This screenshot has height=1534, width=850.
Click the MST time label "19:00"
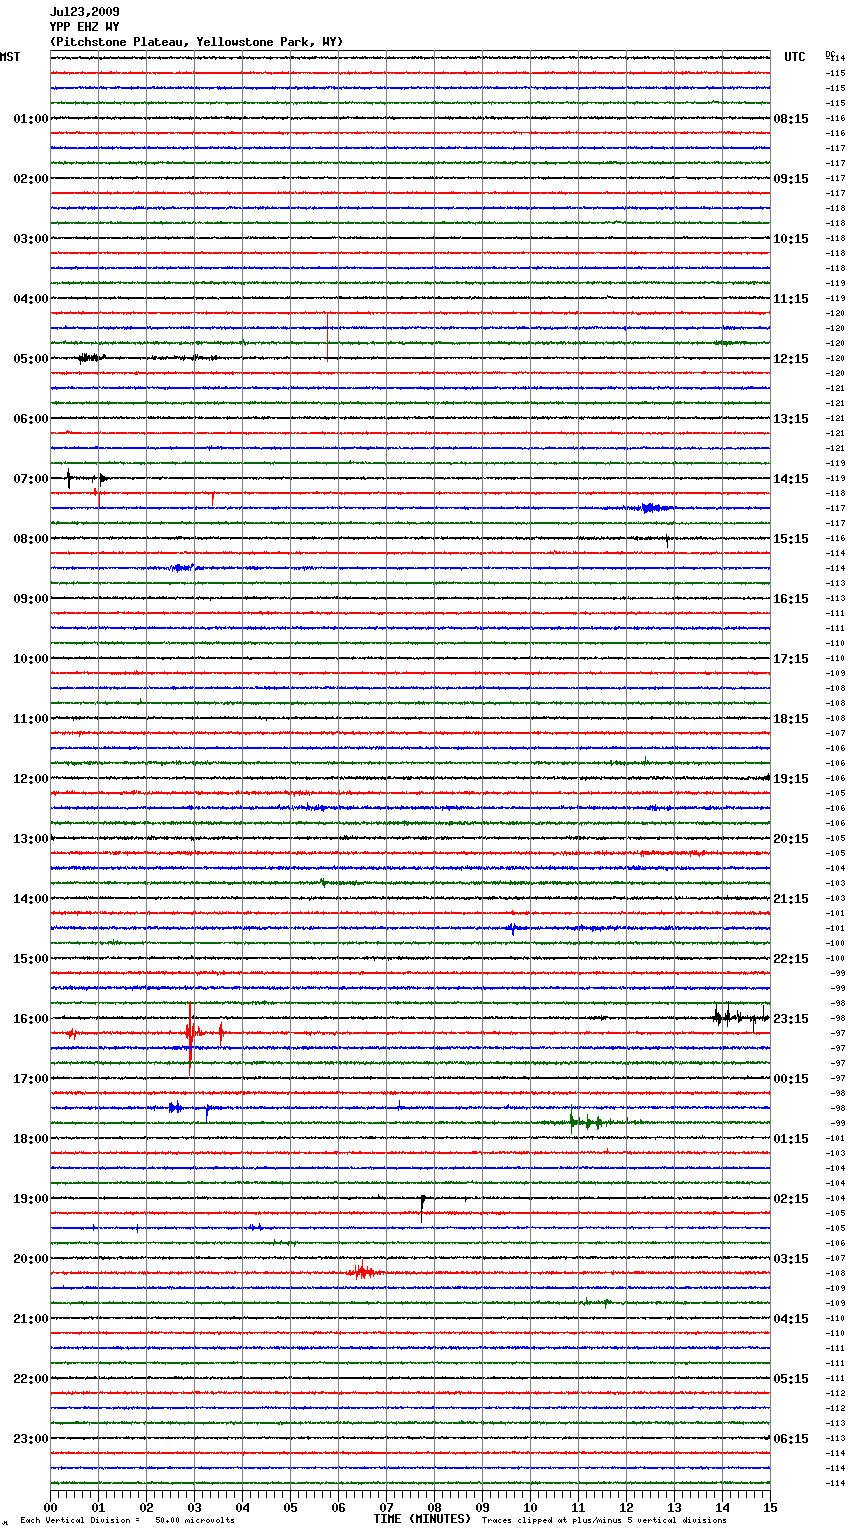click(x=31, y=1199)
